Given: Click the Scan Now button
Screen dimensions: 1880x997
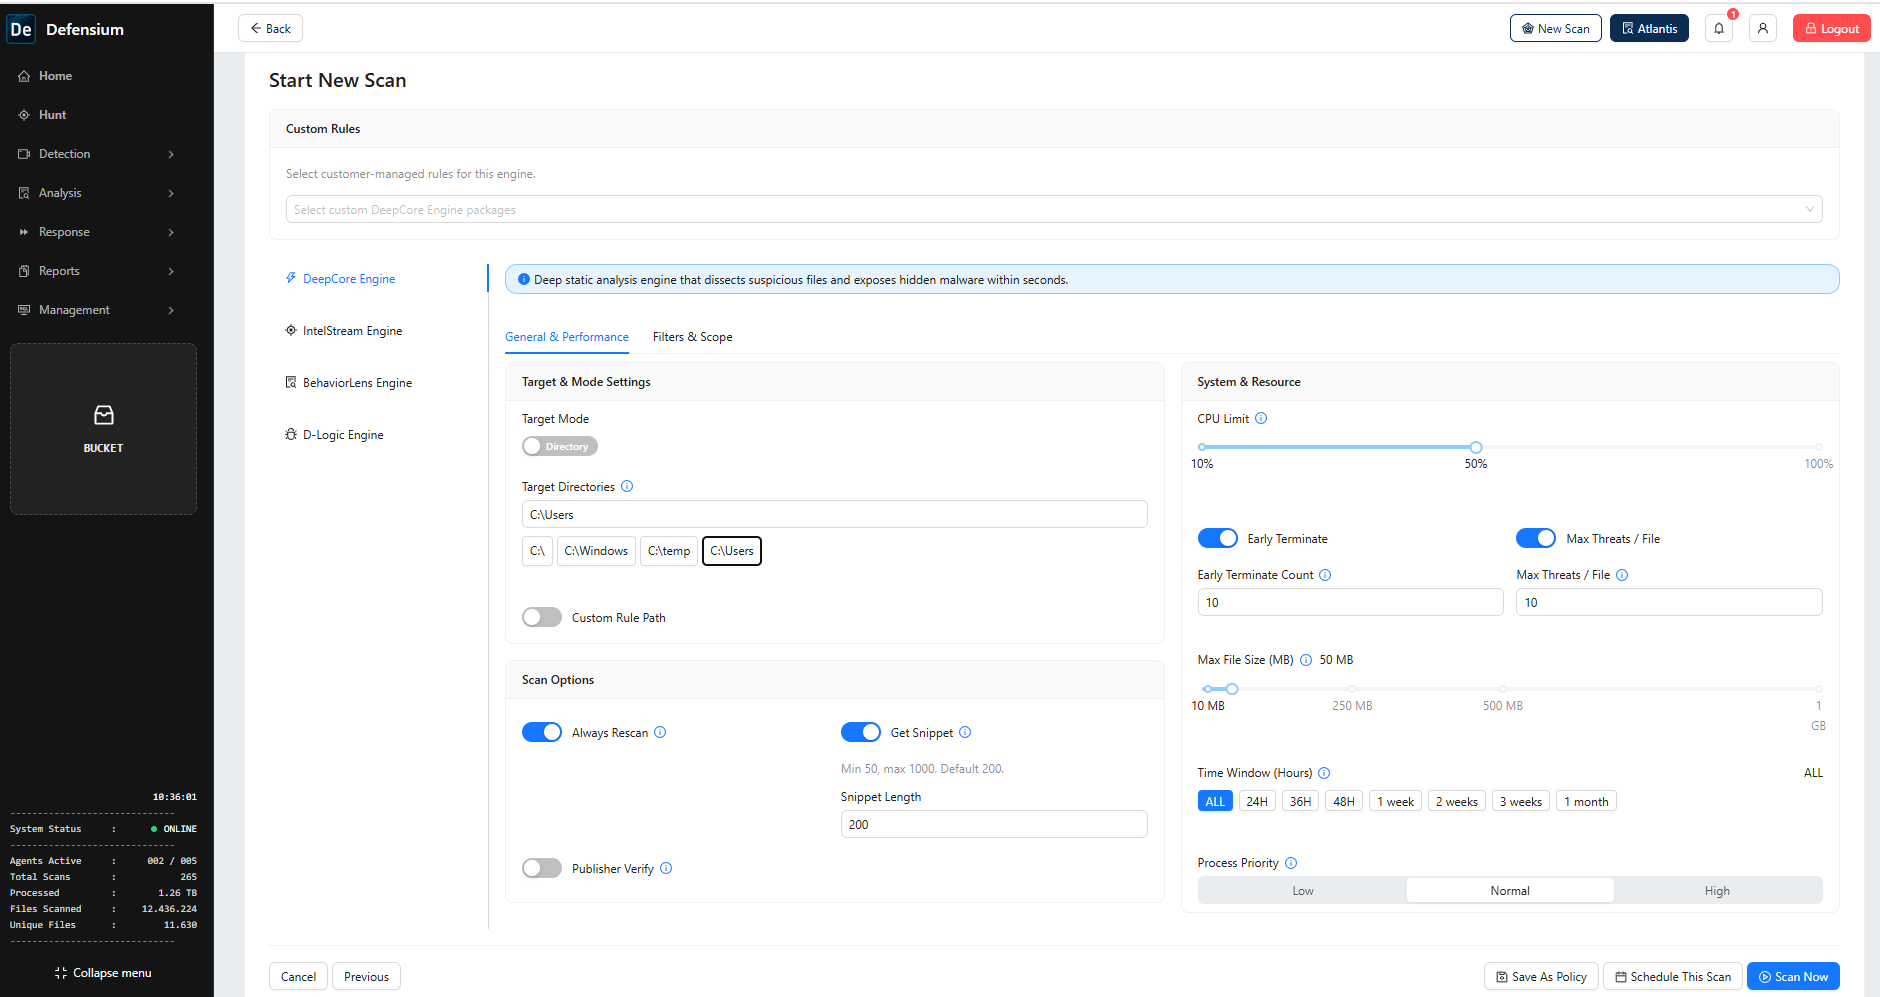Looking at the screenshot, I should [x=1793, y=976].
